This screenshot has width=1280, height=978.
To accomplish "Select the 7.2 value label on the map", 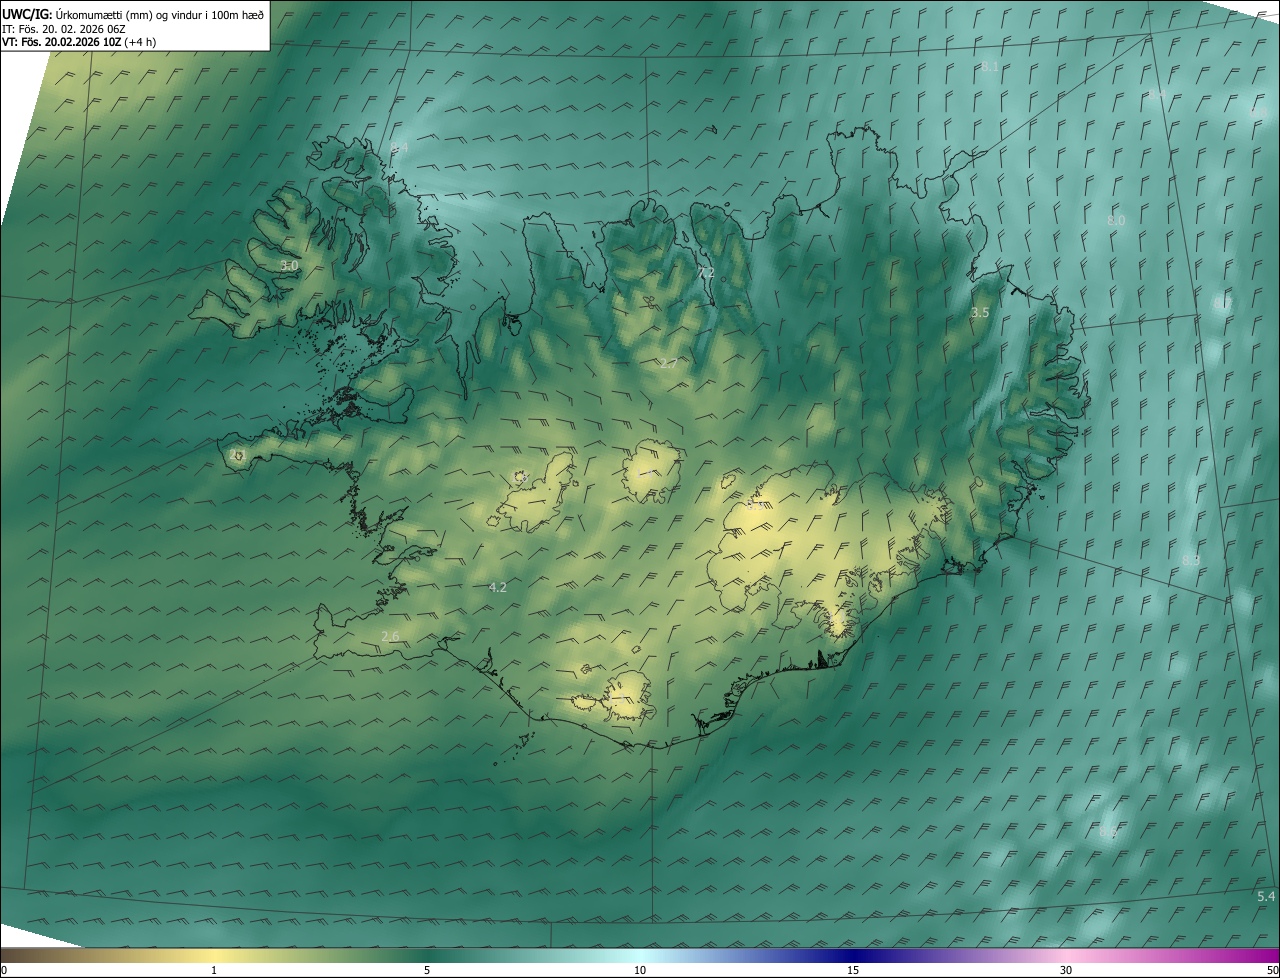I will point(706,273).
